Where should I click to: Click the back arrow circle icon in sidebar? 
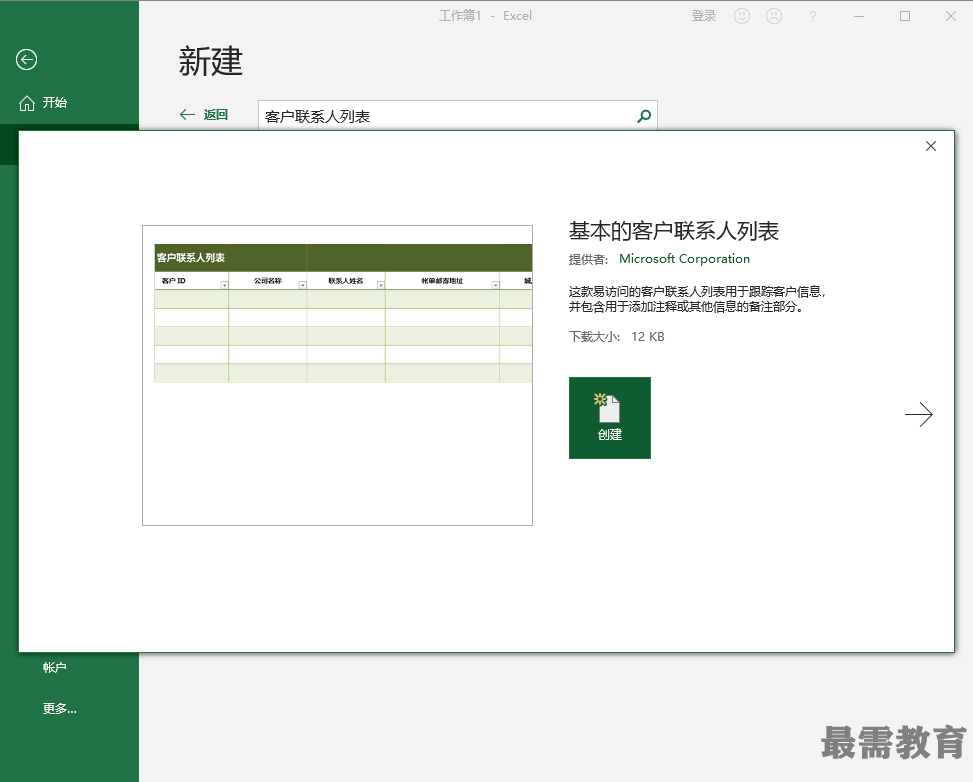pyautogui.click(x=26, y=60)
